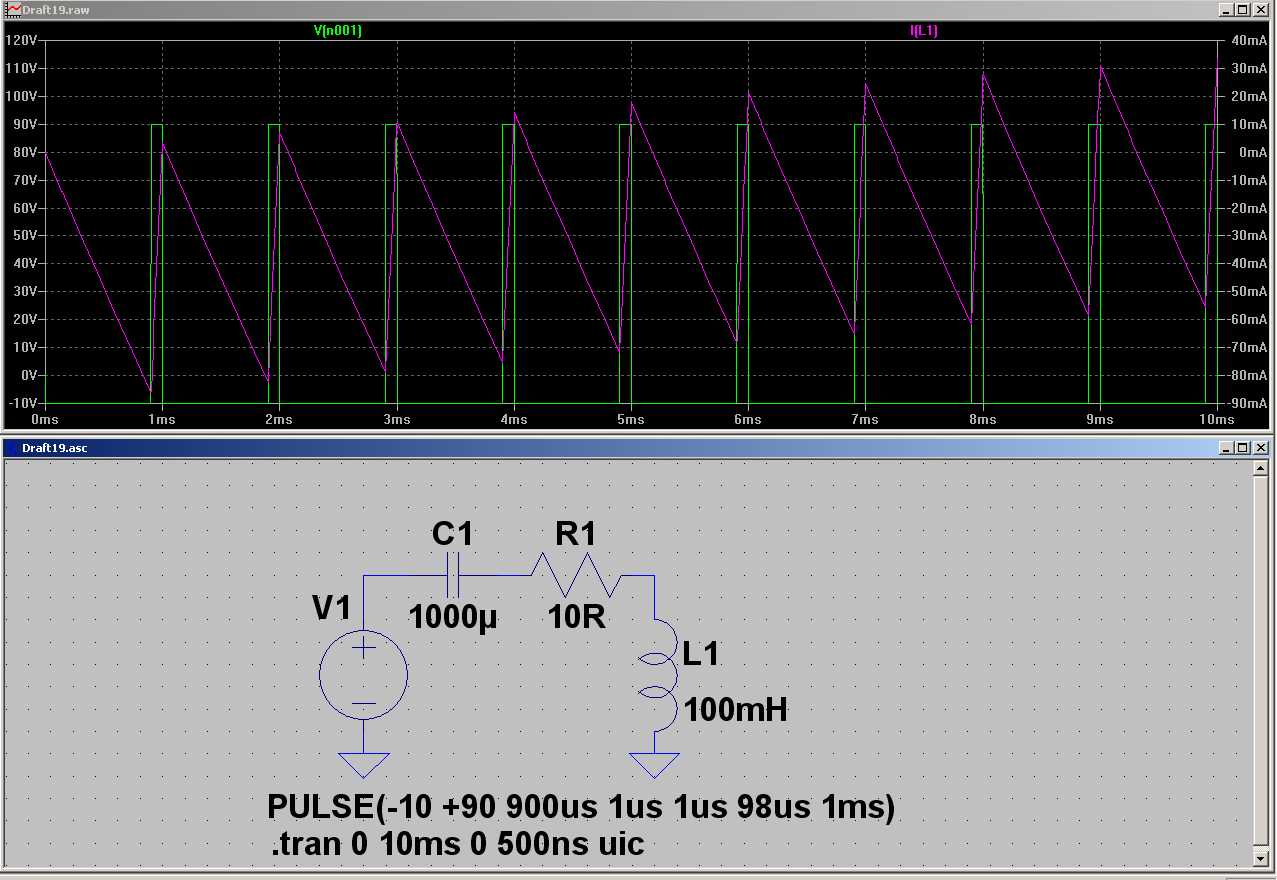Viewport: 1277px width, 880px height.
Task: Click the 0ms time axis label
Action: click(46, 420)
